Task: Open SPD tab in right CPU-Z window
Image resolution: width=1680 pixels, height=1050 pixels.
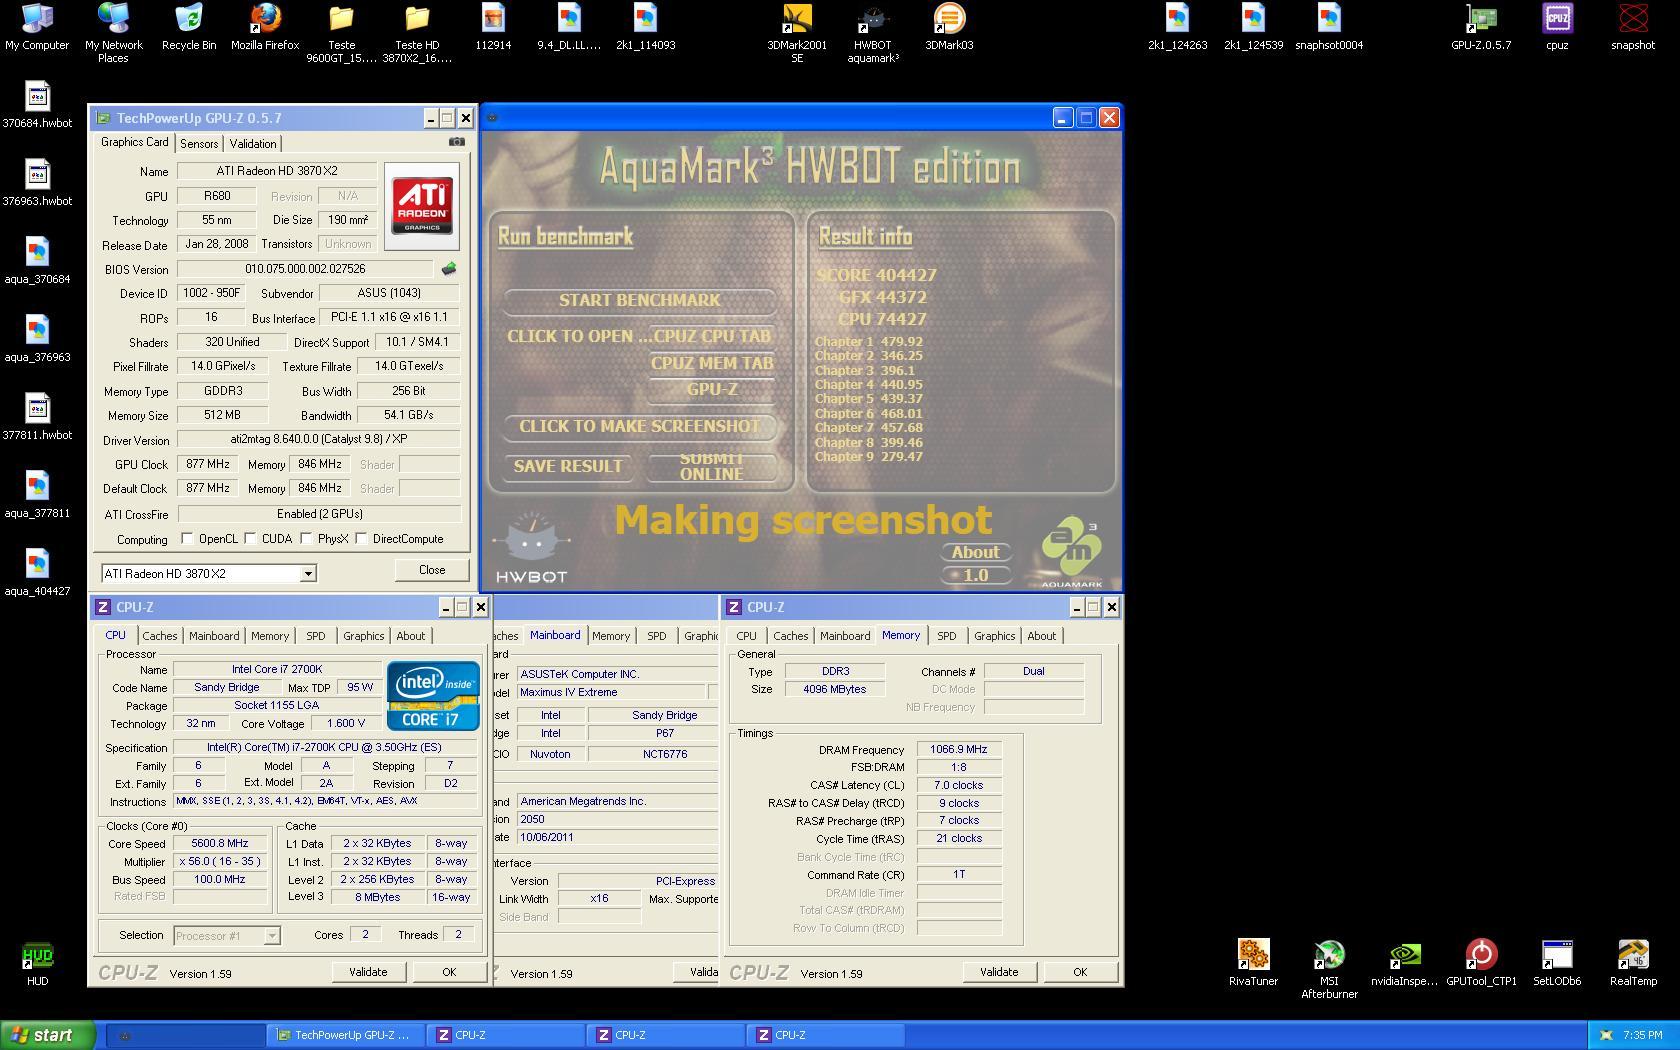Action: (x=946, y=636)
